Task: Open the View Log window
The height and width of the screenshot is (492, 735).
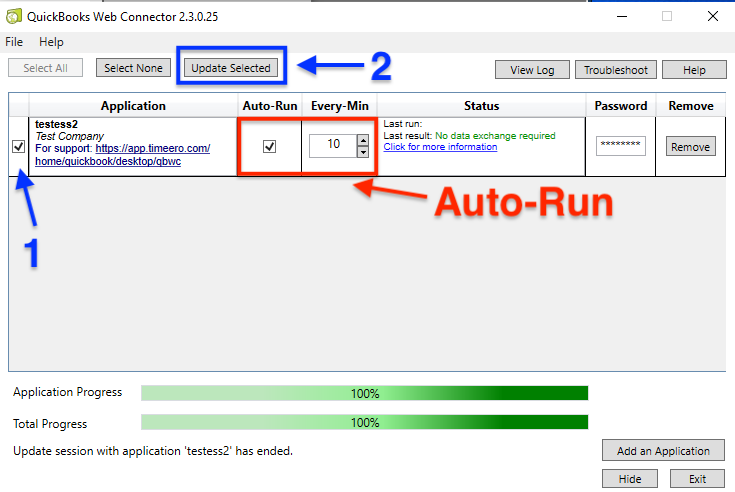Action: tap(532, 70)
